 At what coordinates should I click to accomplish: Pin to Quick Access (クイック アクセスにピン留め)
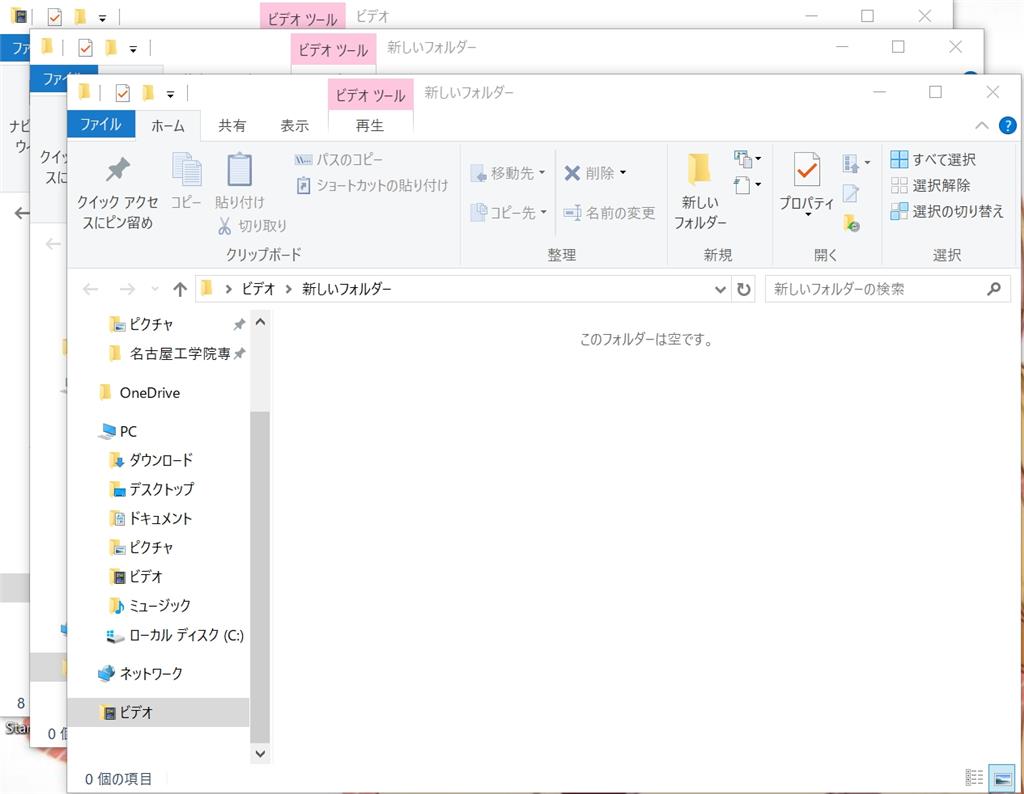(118, 194)
